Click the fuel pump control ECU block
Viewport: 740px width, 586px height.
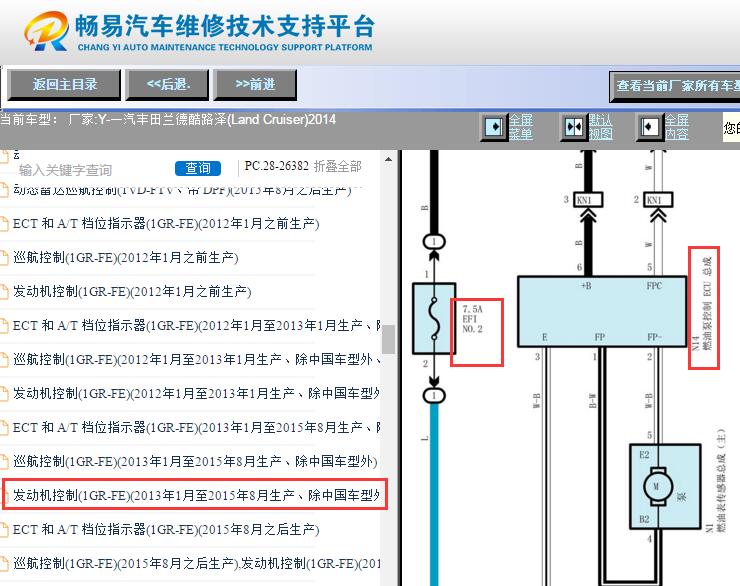(x=603, y=312)
